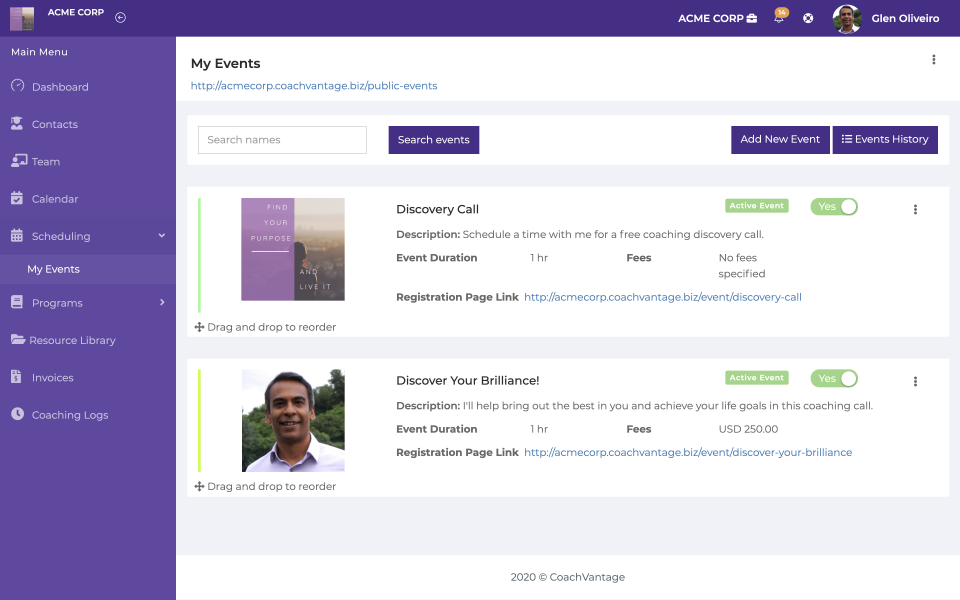Open the discovery-call registration page link

[x=662, y=297]
